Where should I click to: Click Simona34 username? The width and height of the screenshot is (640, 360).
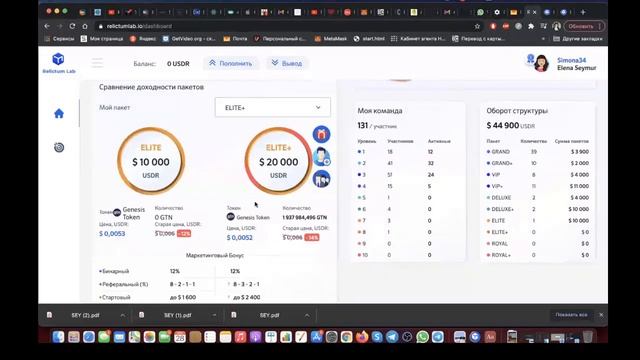pos(571,60)
